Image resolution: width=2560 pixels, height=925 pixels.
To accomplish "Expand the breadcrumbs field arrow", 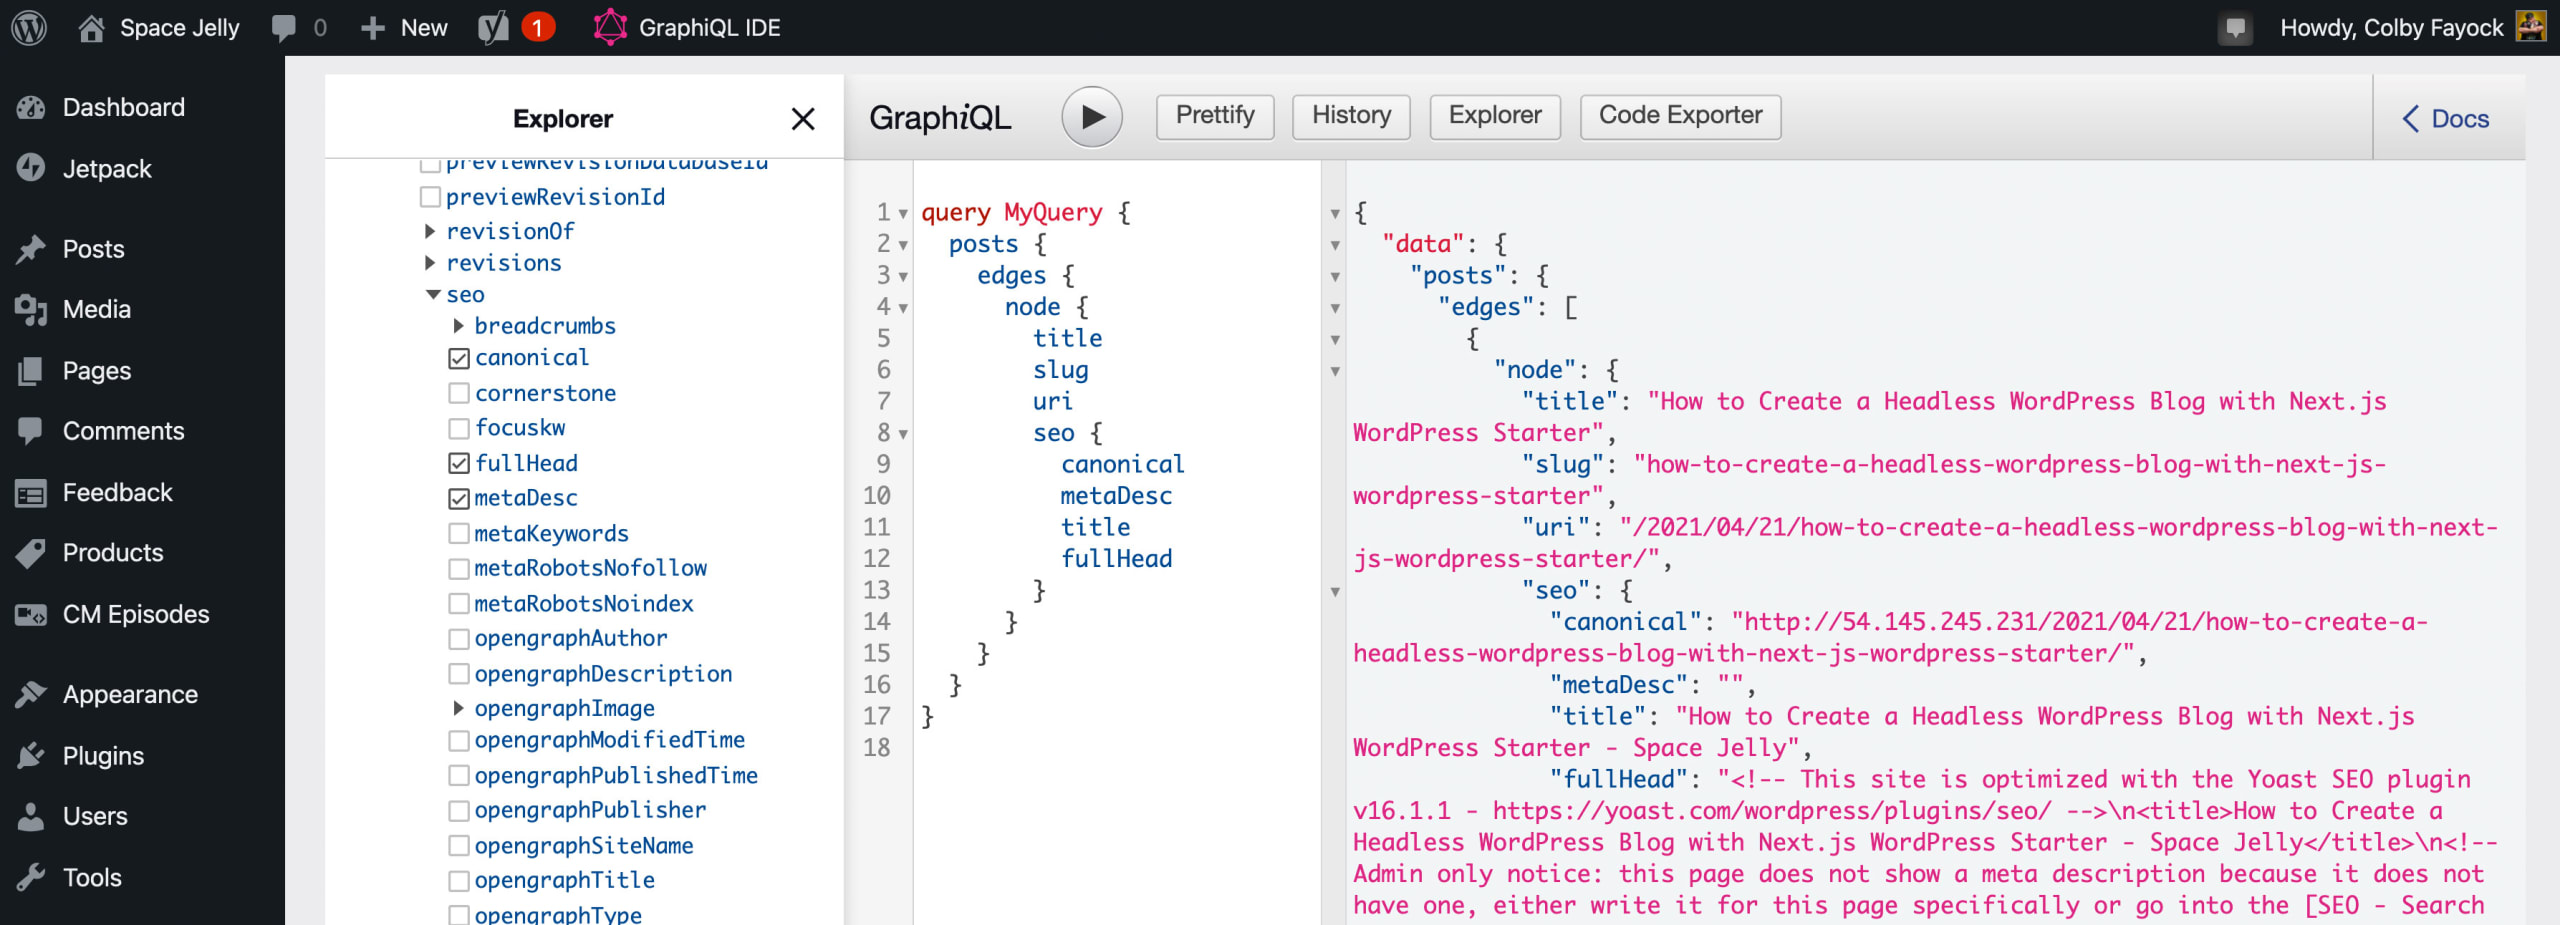I will pos(458,326).
